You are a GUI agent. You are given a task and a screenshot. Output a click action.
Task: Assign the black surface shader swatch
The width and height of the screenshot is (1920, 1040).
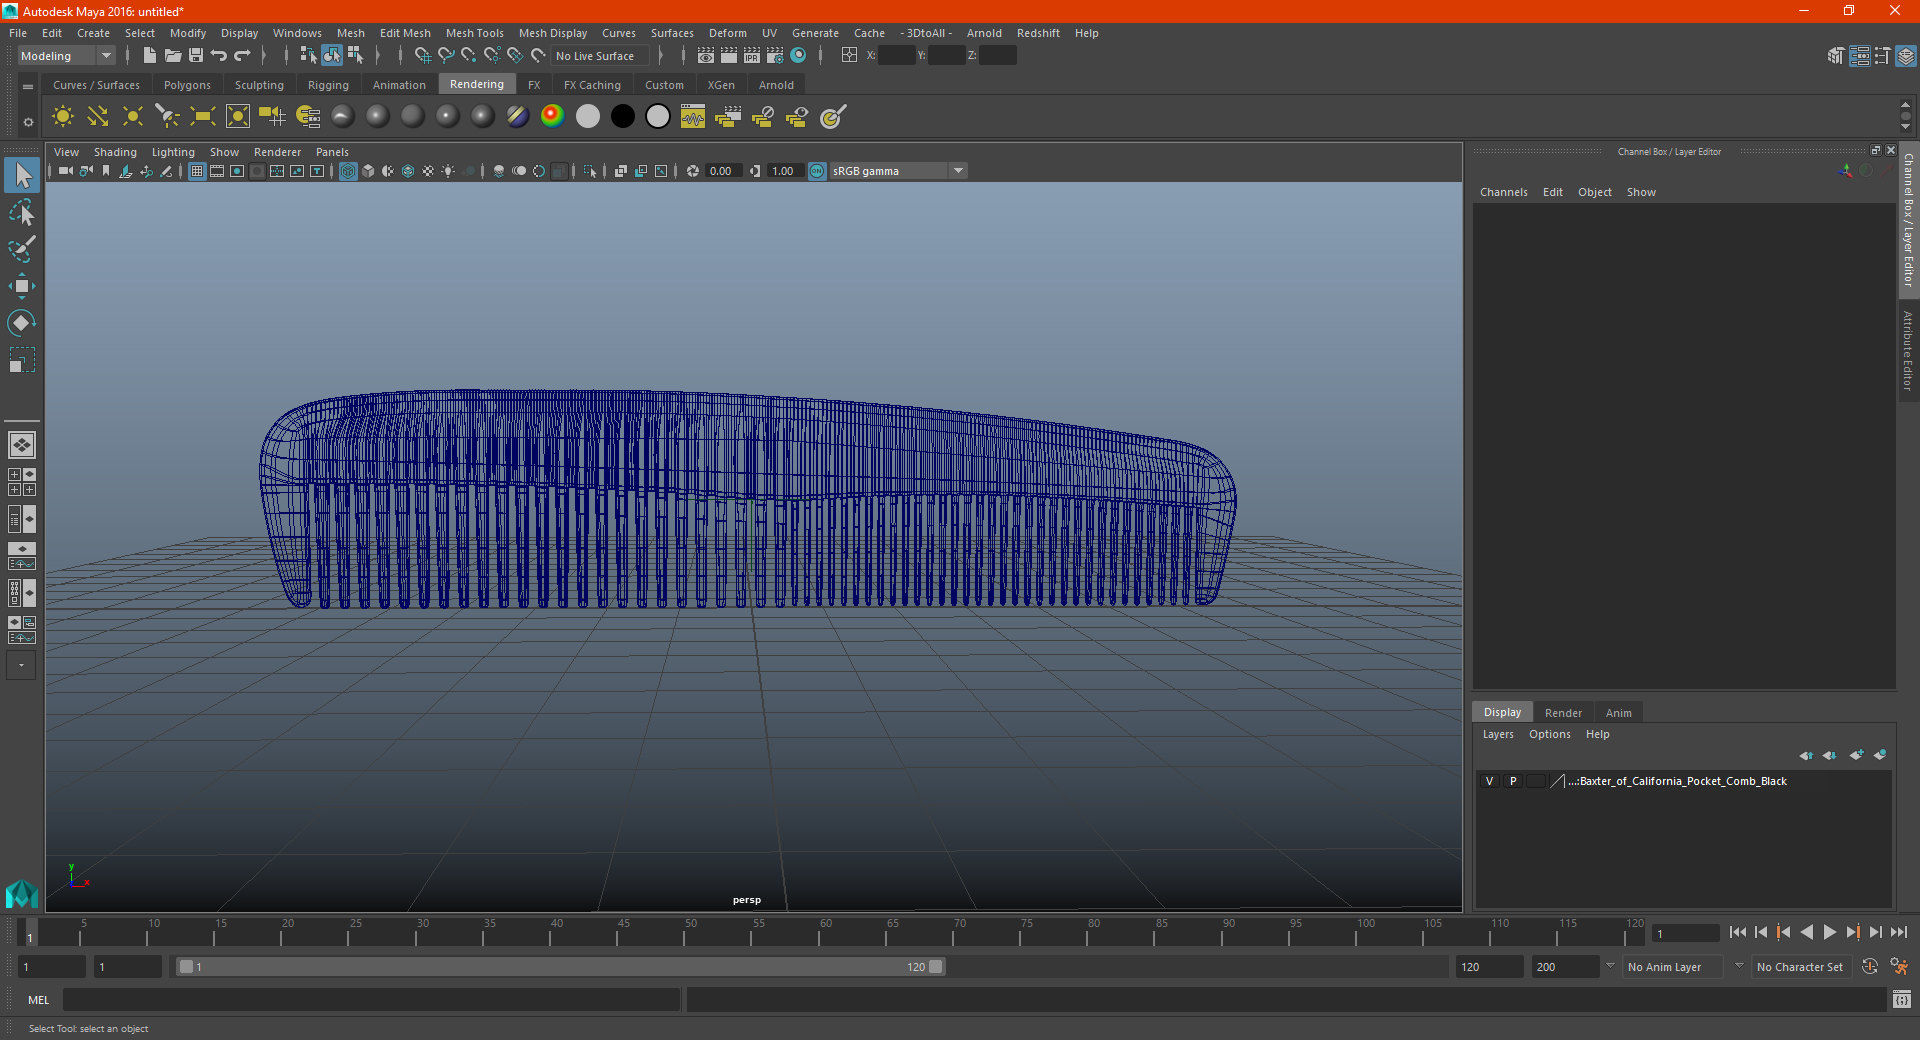[x=623, y=117]
